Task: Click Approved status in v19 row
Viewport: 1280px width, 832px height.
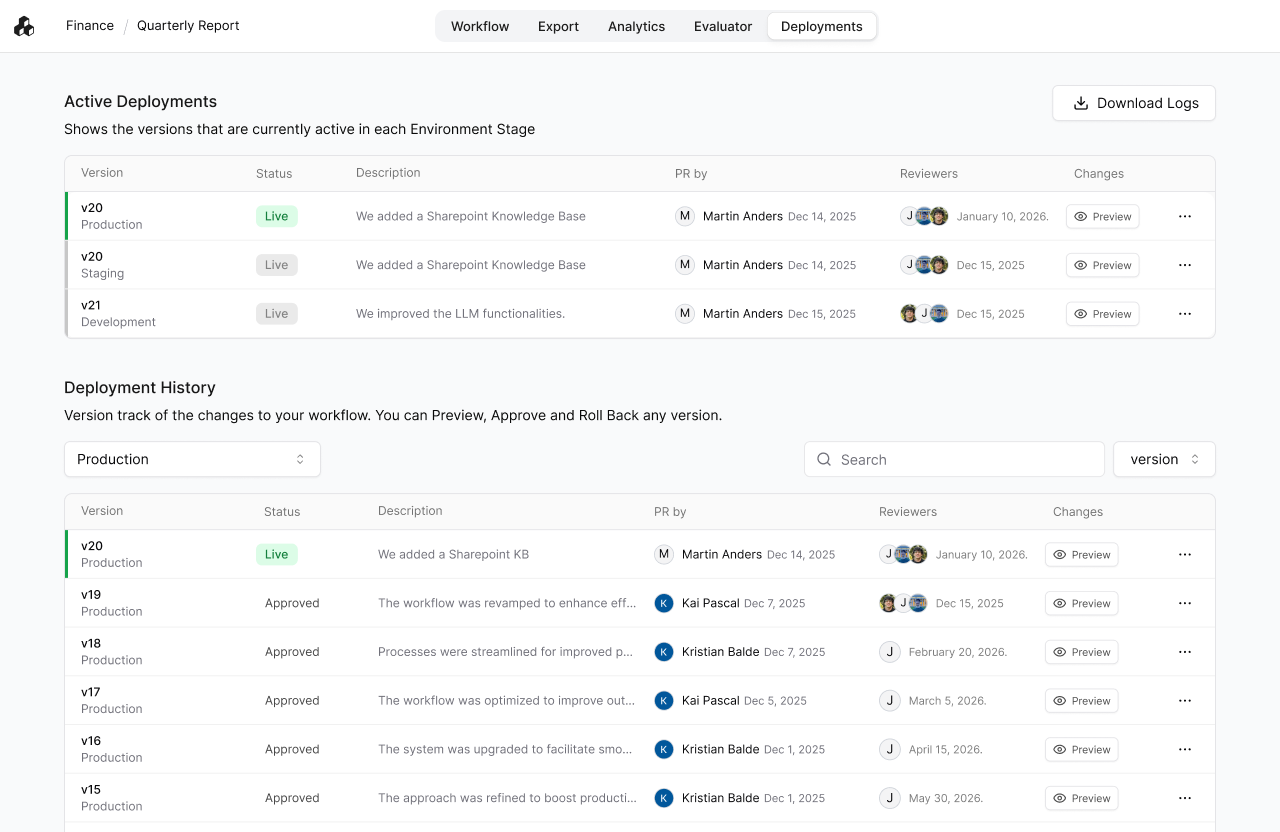Action: pos(292,603)
